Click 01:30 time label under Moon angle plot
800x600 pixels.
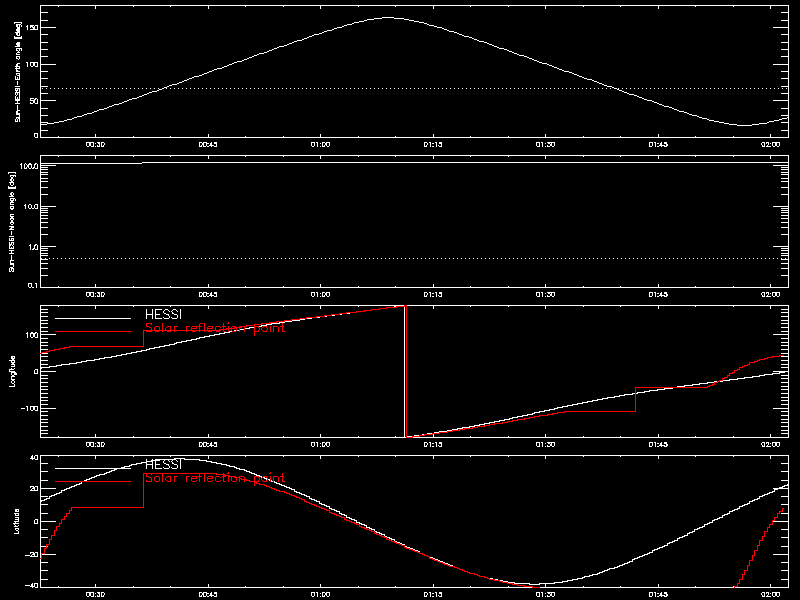coord(545,294)
